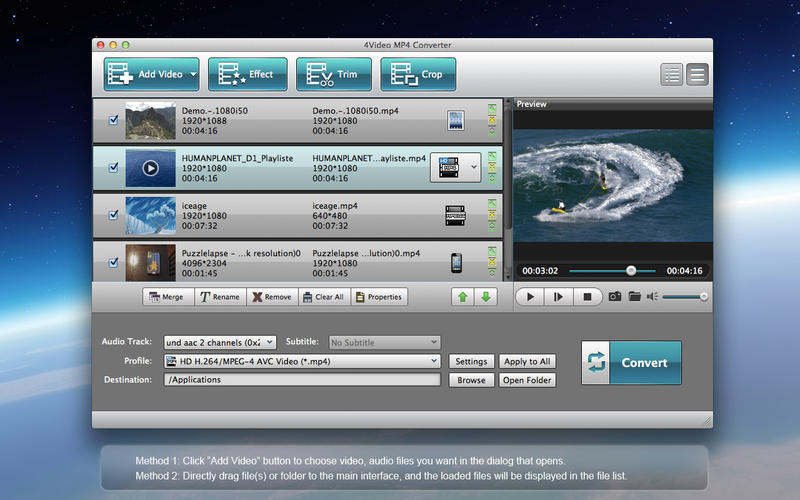The height and width of the screenshot is (500, 800).
Task: Switch to the list view mode icon
Action: (x=672, y=74)
